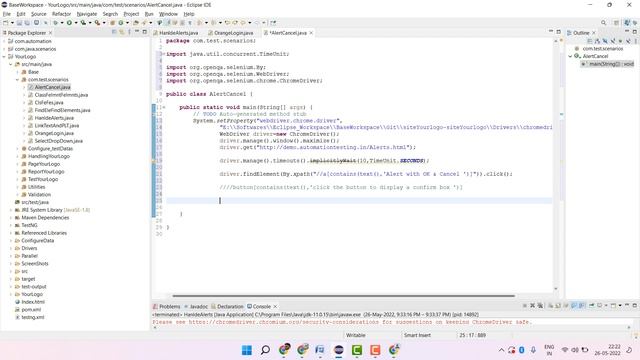Image resolution: width=640 pixels, height=360 pixels.
Task: Open the Source menu
Action: pos(39,14)
